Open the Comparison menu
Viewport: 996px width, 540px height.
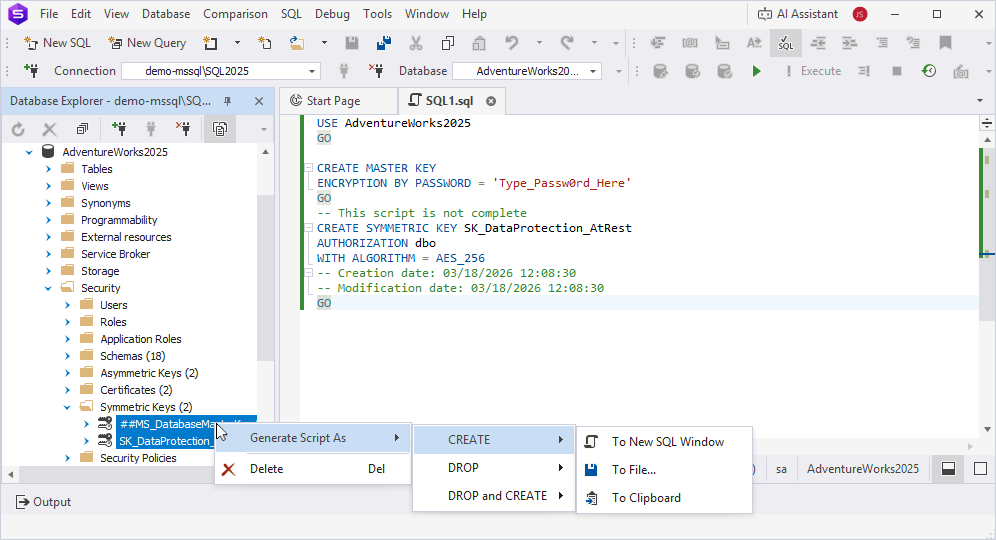[235, 14]
